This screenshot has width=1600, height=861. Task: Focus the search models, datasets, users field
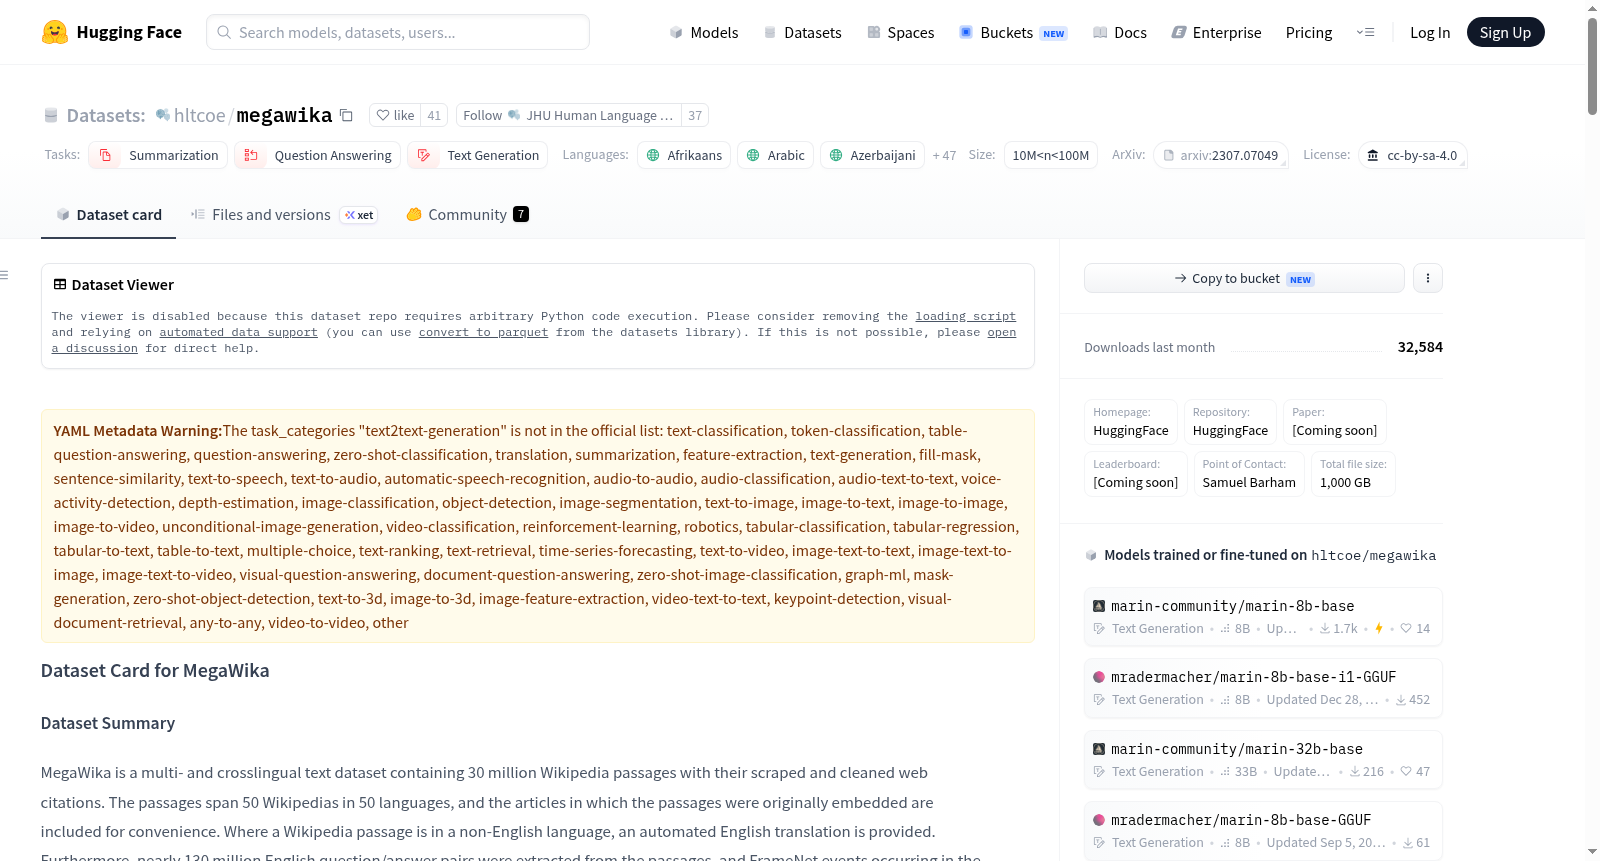[398, 32]
